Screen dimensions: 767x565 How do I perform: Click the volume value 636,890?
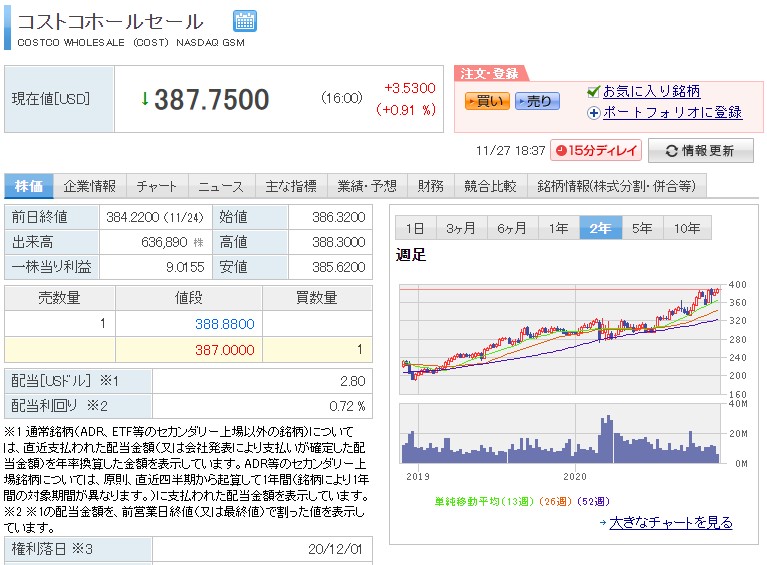pos(164,242)
